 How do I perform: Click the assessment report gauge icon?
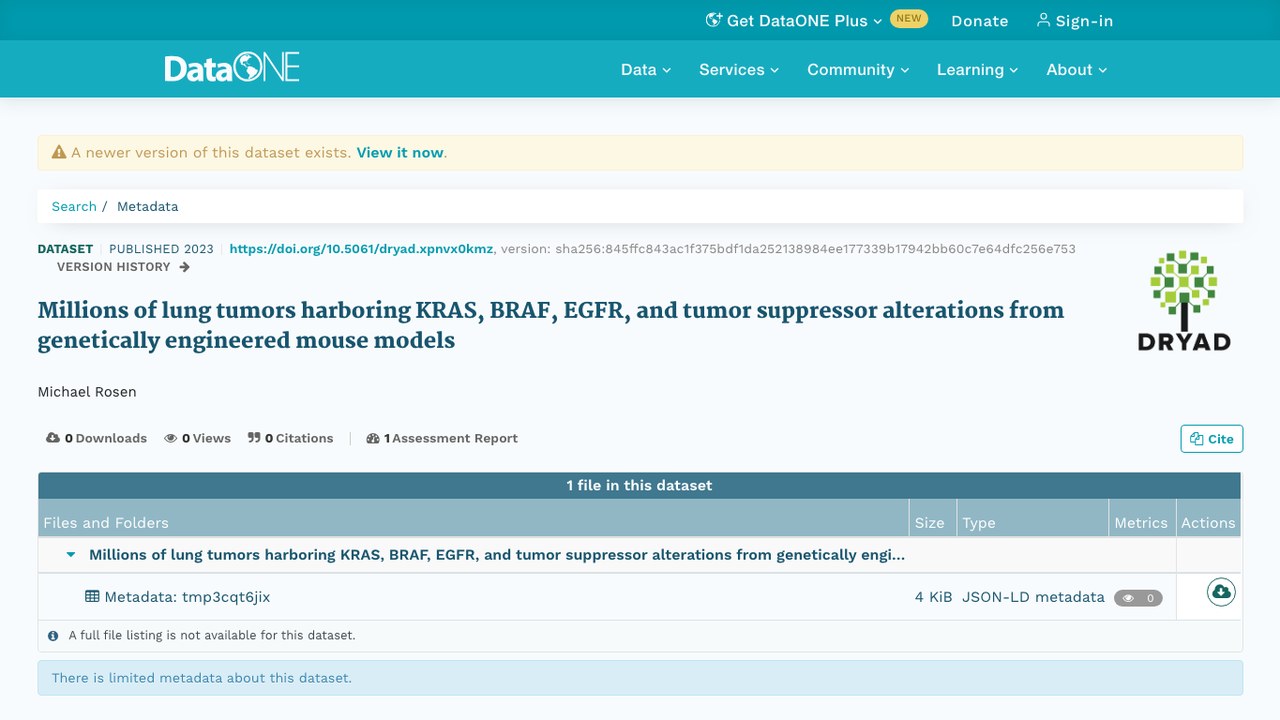tap(373, 438)
